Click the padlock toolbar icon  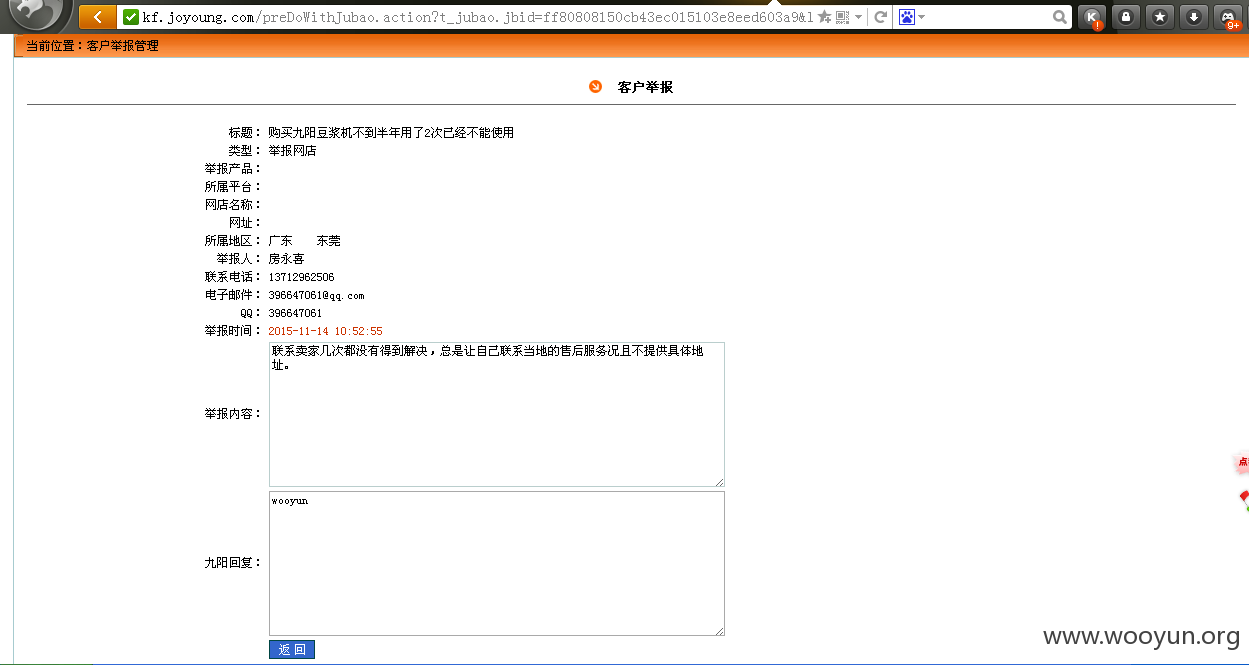tap(1126, 17)
